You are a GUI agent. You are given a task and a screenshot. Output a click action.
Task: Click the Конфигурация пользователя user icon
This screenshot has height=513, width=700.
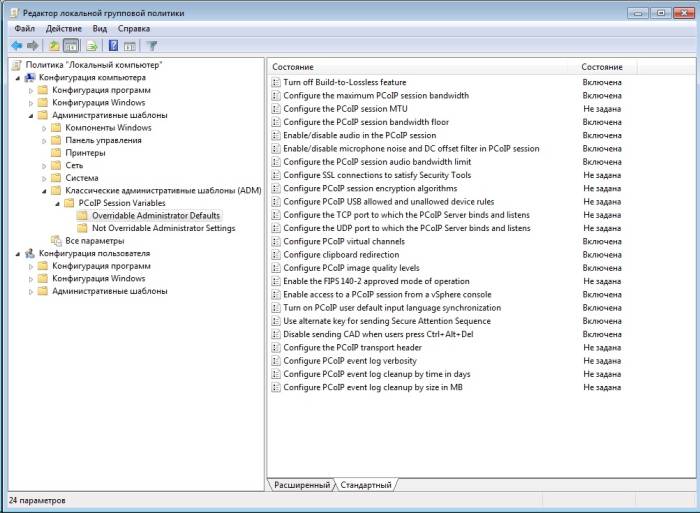point(30,254)
